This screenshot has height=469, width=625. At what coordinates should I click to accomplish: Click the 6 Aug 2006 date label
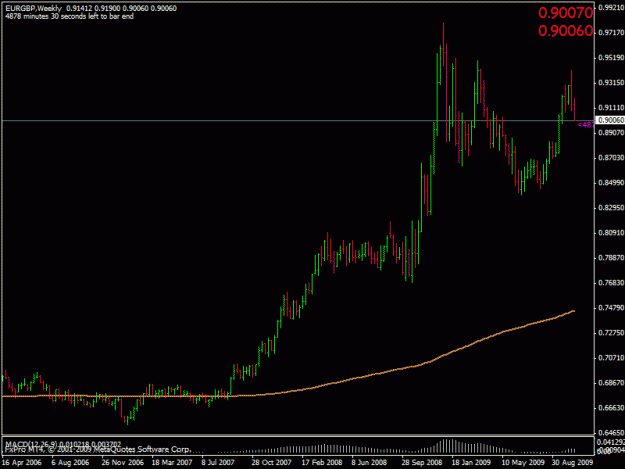pos(70,463)
